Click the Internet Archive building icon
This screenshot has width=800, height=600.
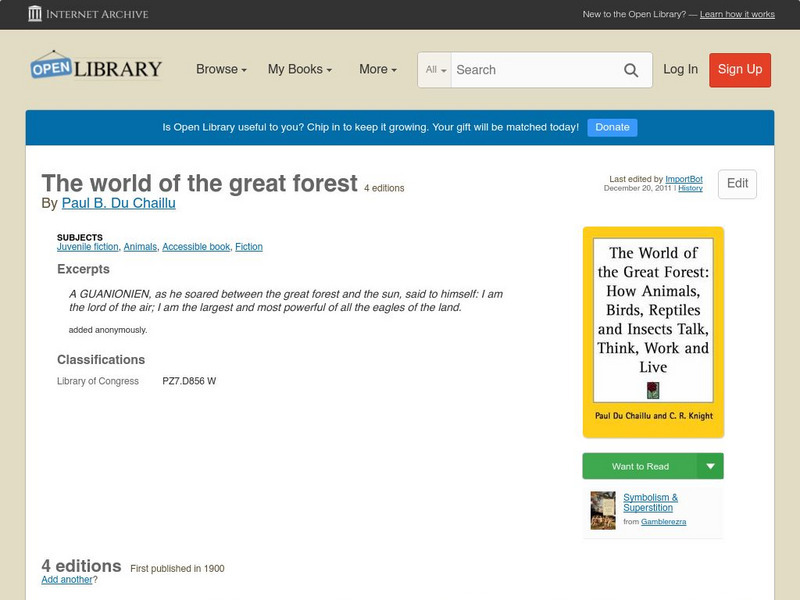35,14
